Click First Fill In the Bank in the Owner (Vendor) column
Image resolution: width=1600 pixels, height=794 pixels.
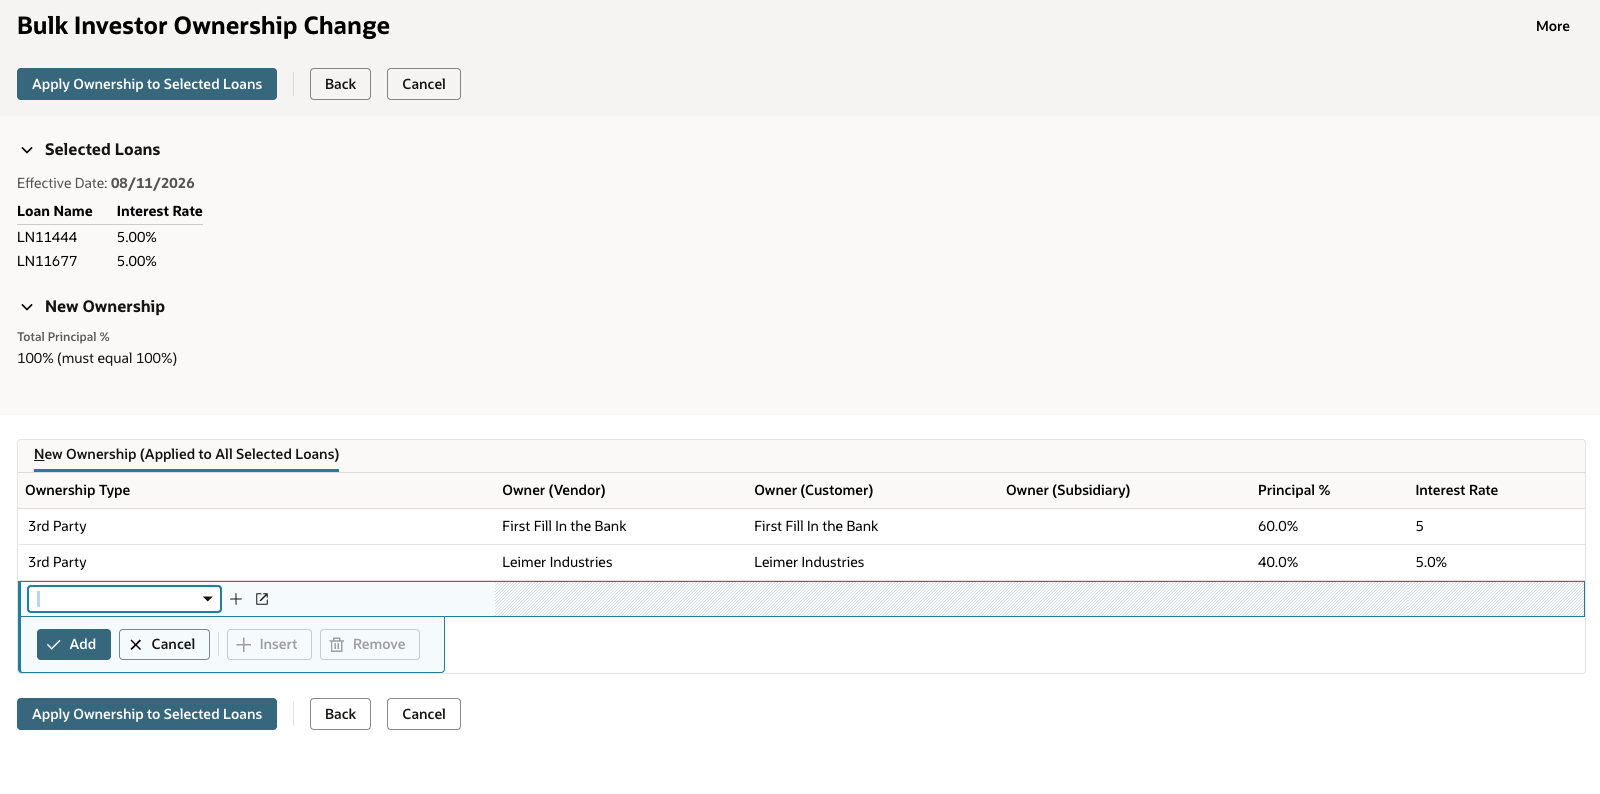tap(564, 526)
